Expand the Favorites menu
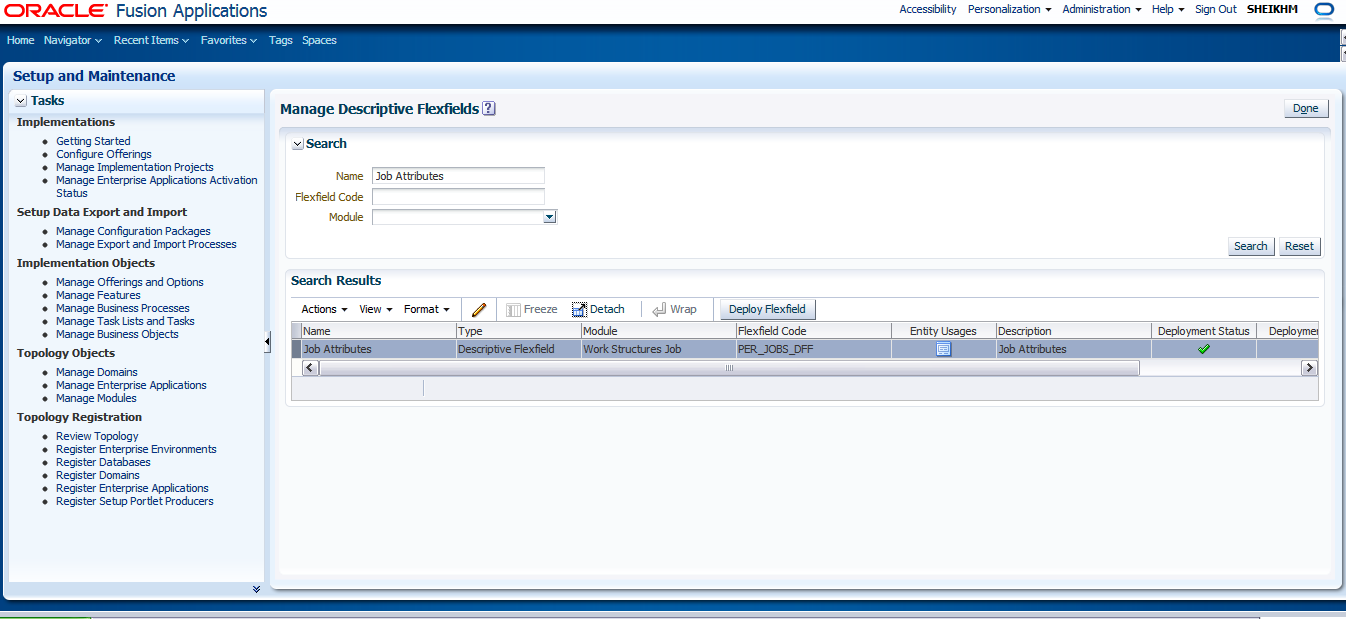 click(x=229, y=40)
